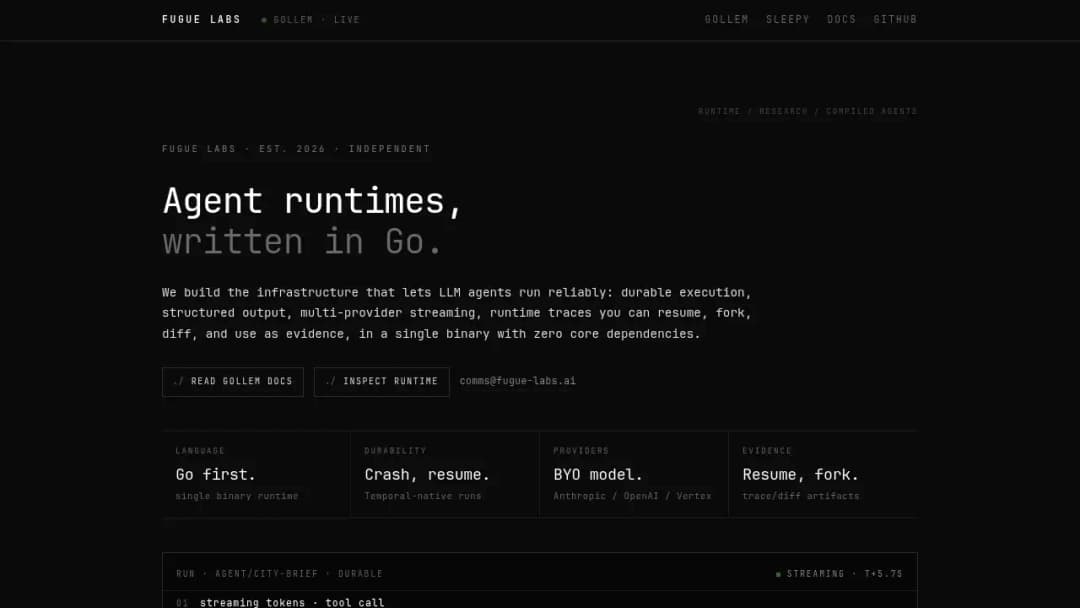Click the Gollem Live status indicator

tap(311, 20)
